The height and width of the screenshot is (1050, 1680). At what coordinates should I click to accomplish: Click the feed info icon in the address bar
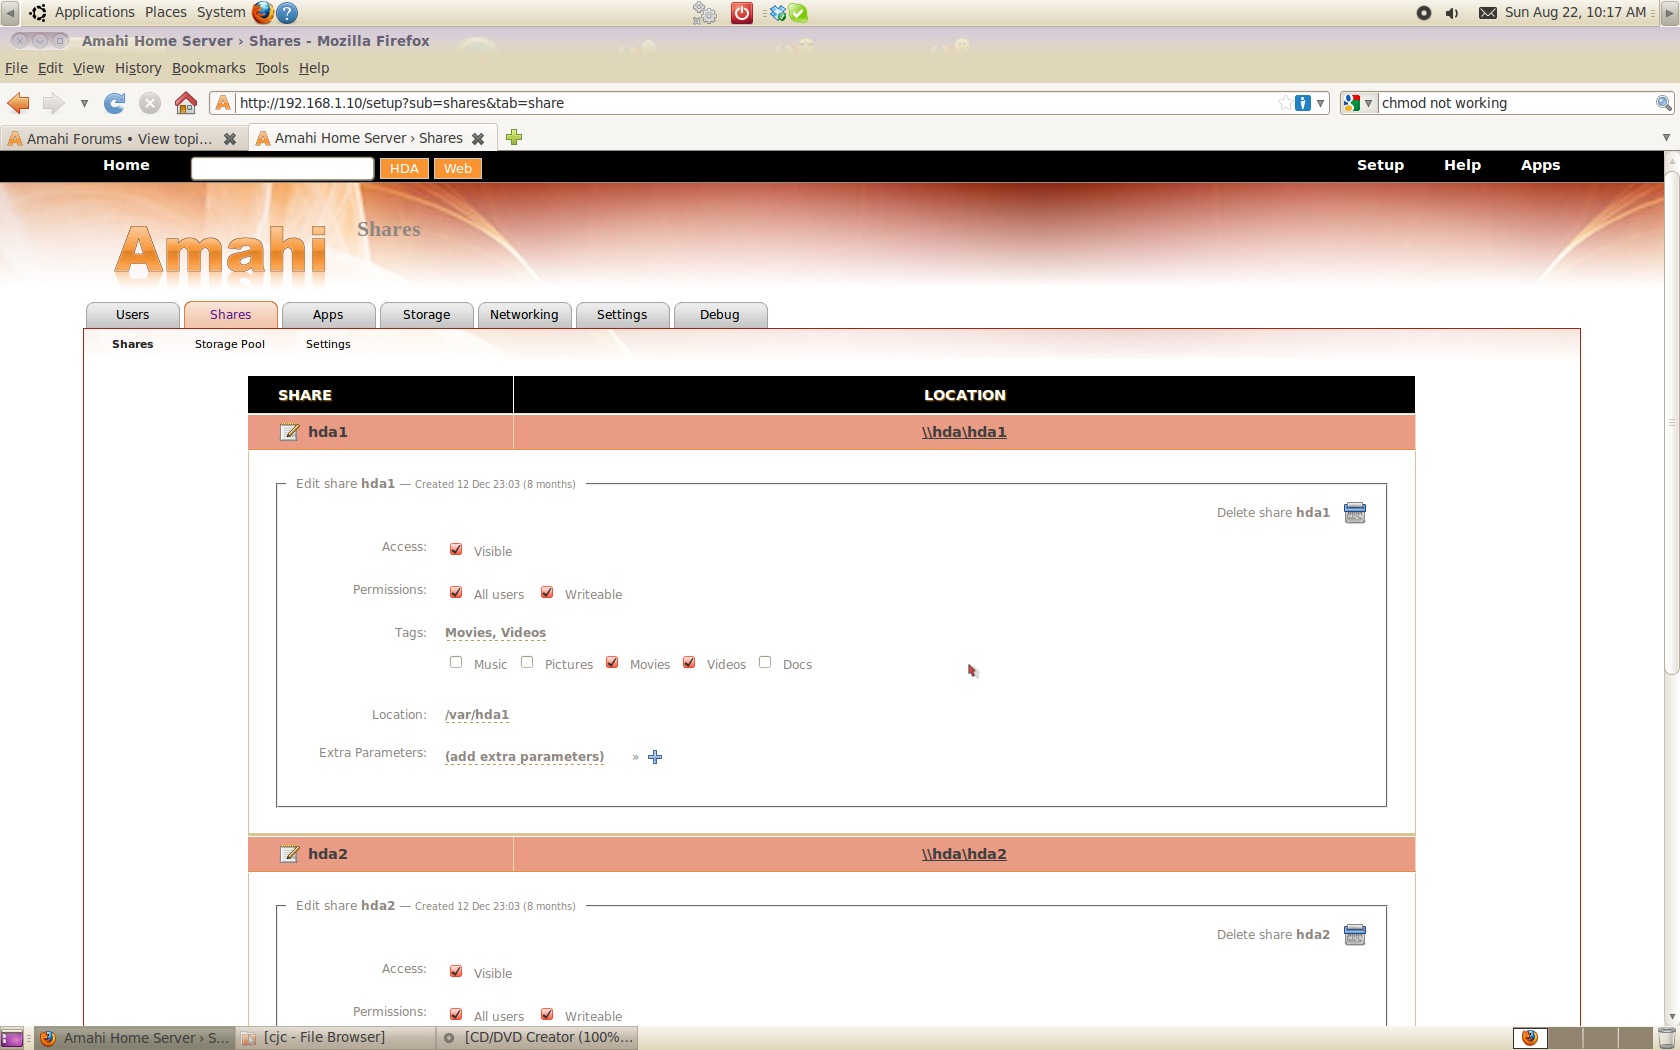1303,103
